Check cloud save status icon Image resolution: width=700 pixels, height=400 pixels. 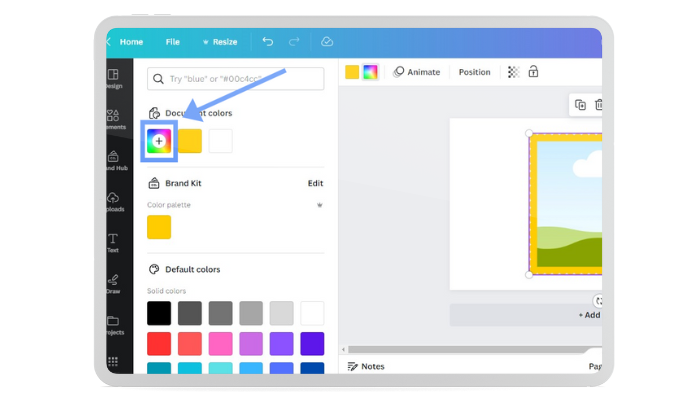[327, 42]
